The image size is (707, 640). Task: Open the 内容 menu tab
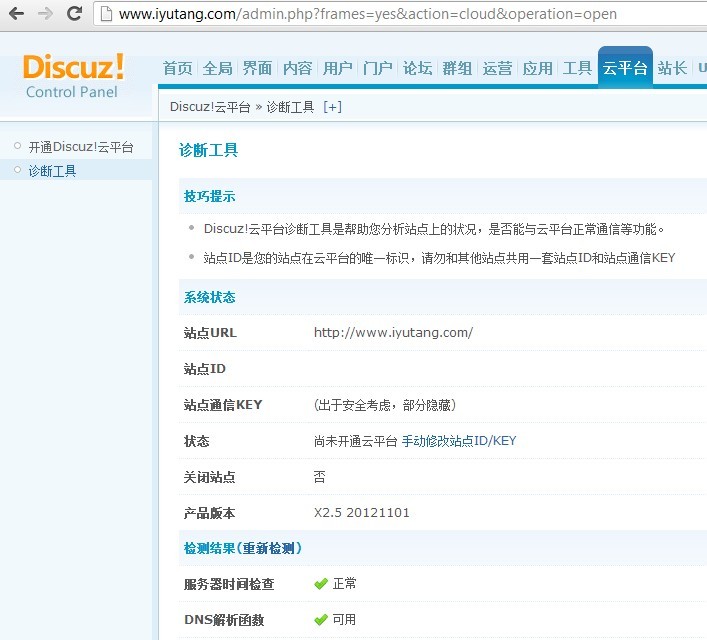pos(298,69)
